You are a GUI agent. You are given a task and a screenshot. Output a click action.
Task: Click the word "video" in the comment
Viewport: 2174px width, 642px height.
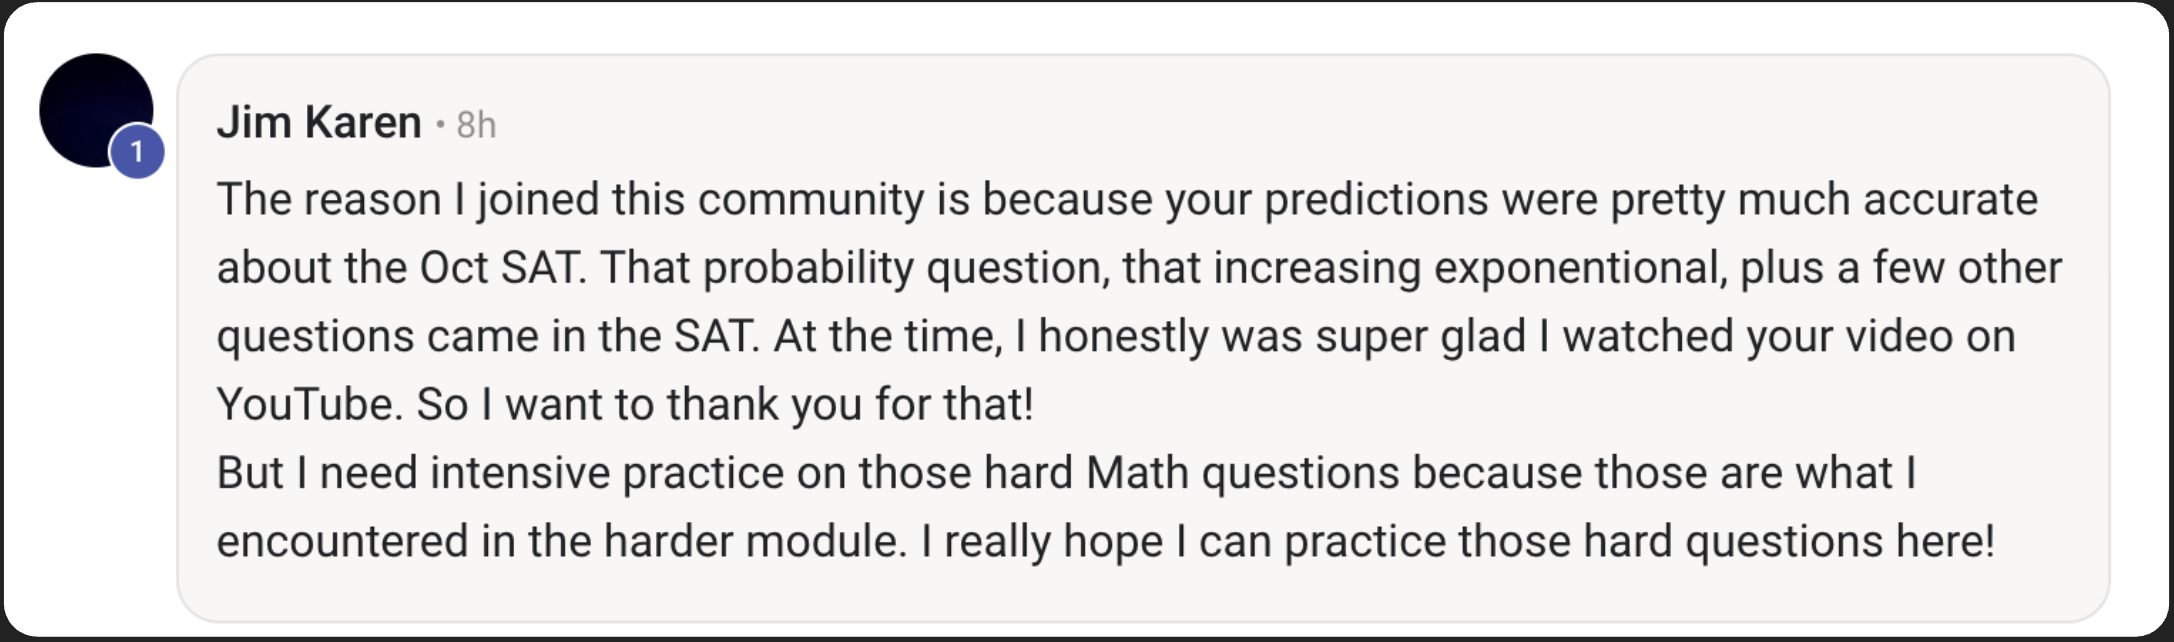1899,336
